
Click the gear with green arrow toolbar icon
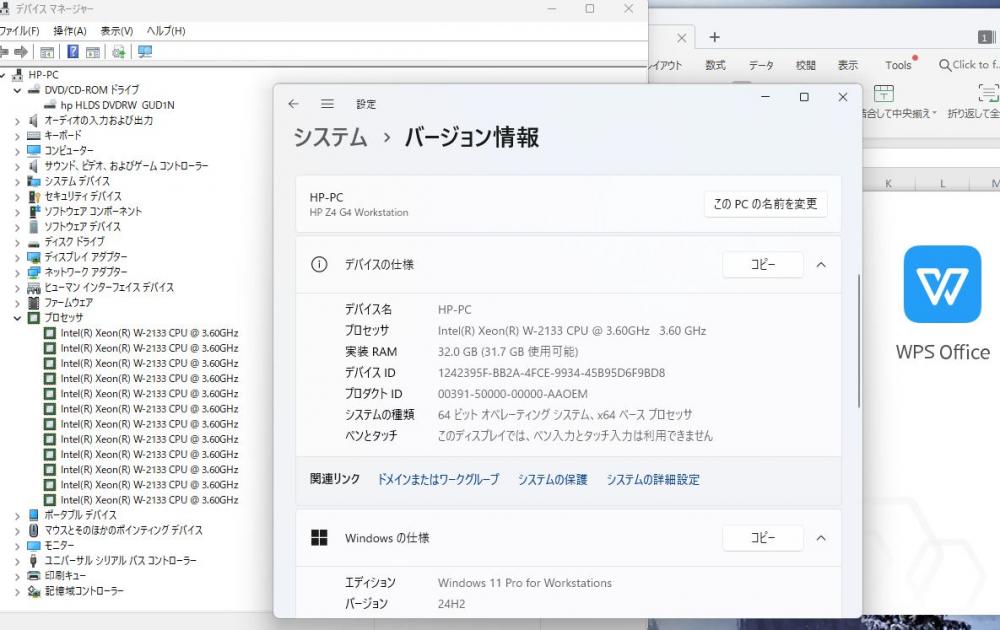[x=119, y=52]
